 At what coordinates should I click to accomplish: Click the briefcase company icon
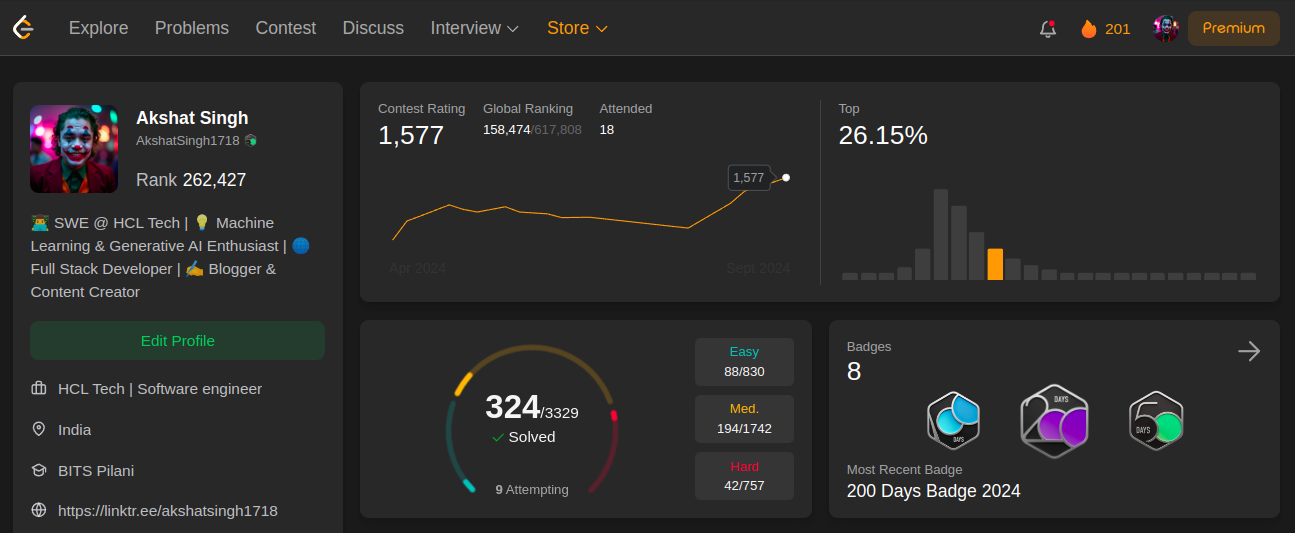pos(39,389)
